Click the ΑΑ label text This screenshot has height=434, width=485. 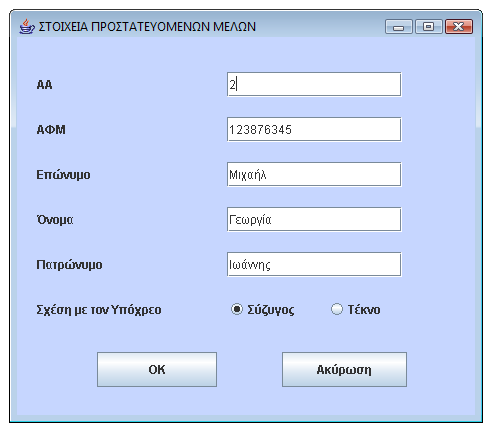[x=44, y=85]
